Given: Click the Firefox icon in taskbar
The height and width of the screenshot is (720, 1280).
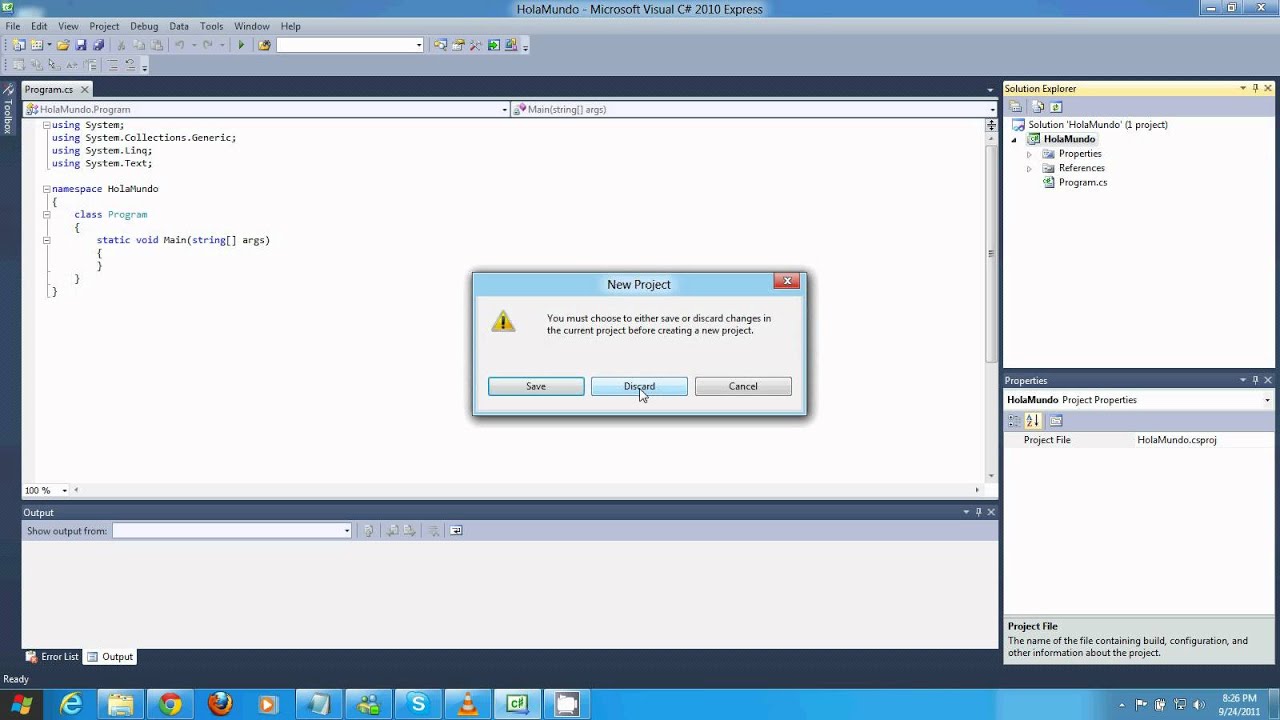Looking at the screenshot, I should click(x=220, y=704).
